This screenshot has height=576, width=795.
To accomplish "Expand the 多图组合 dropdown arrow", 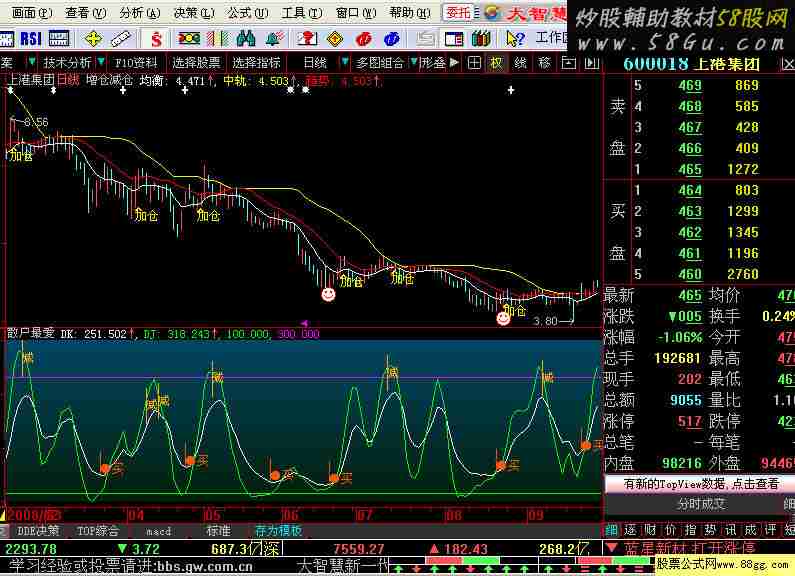I will pos(414,62).
